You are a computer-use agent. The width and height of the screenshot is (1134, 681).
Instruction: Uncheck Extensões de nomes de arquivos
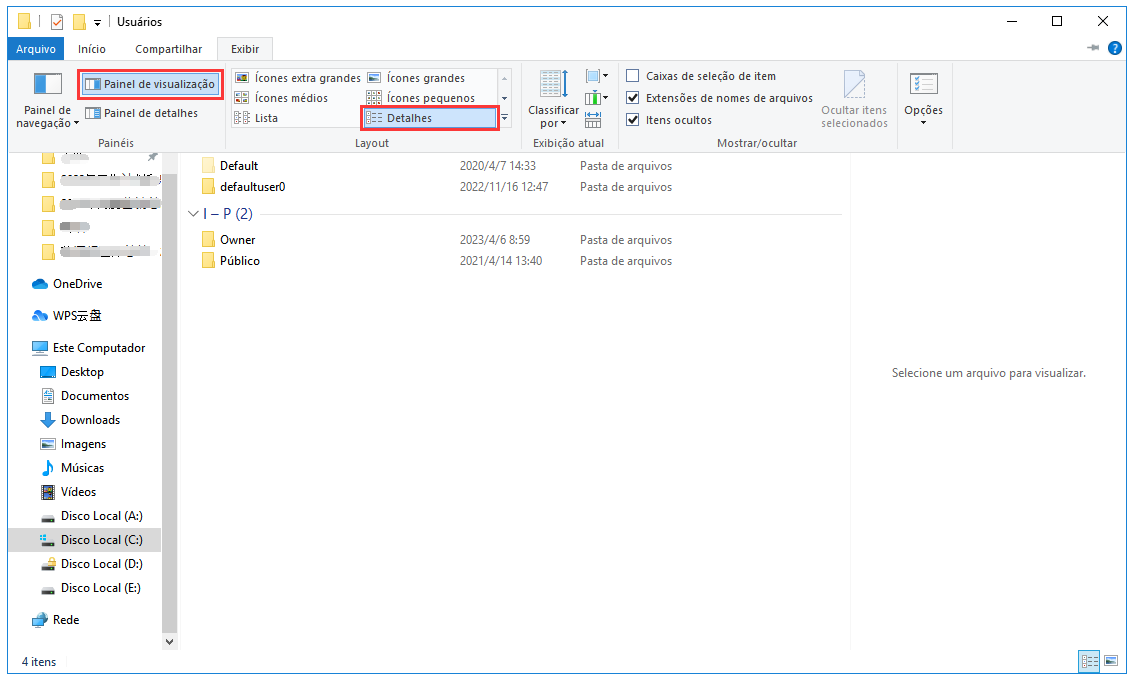click(x=633, y=98)
